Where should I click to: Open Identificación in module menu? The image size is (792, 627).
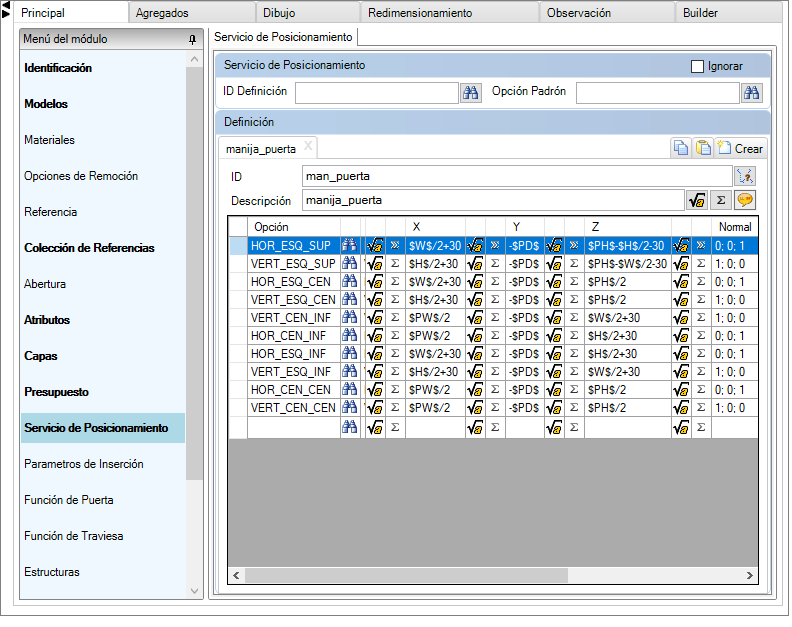point(58,68)
